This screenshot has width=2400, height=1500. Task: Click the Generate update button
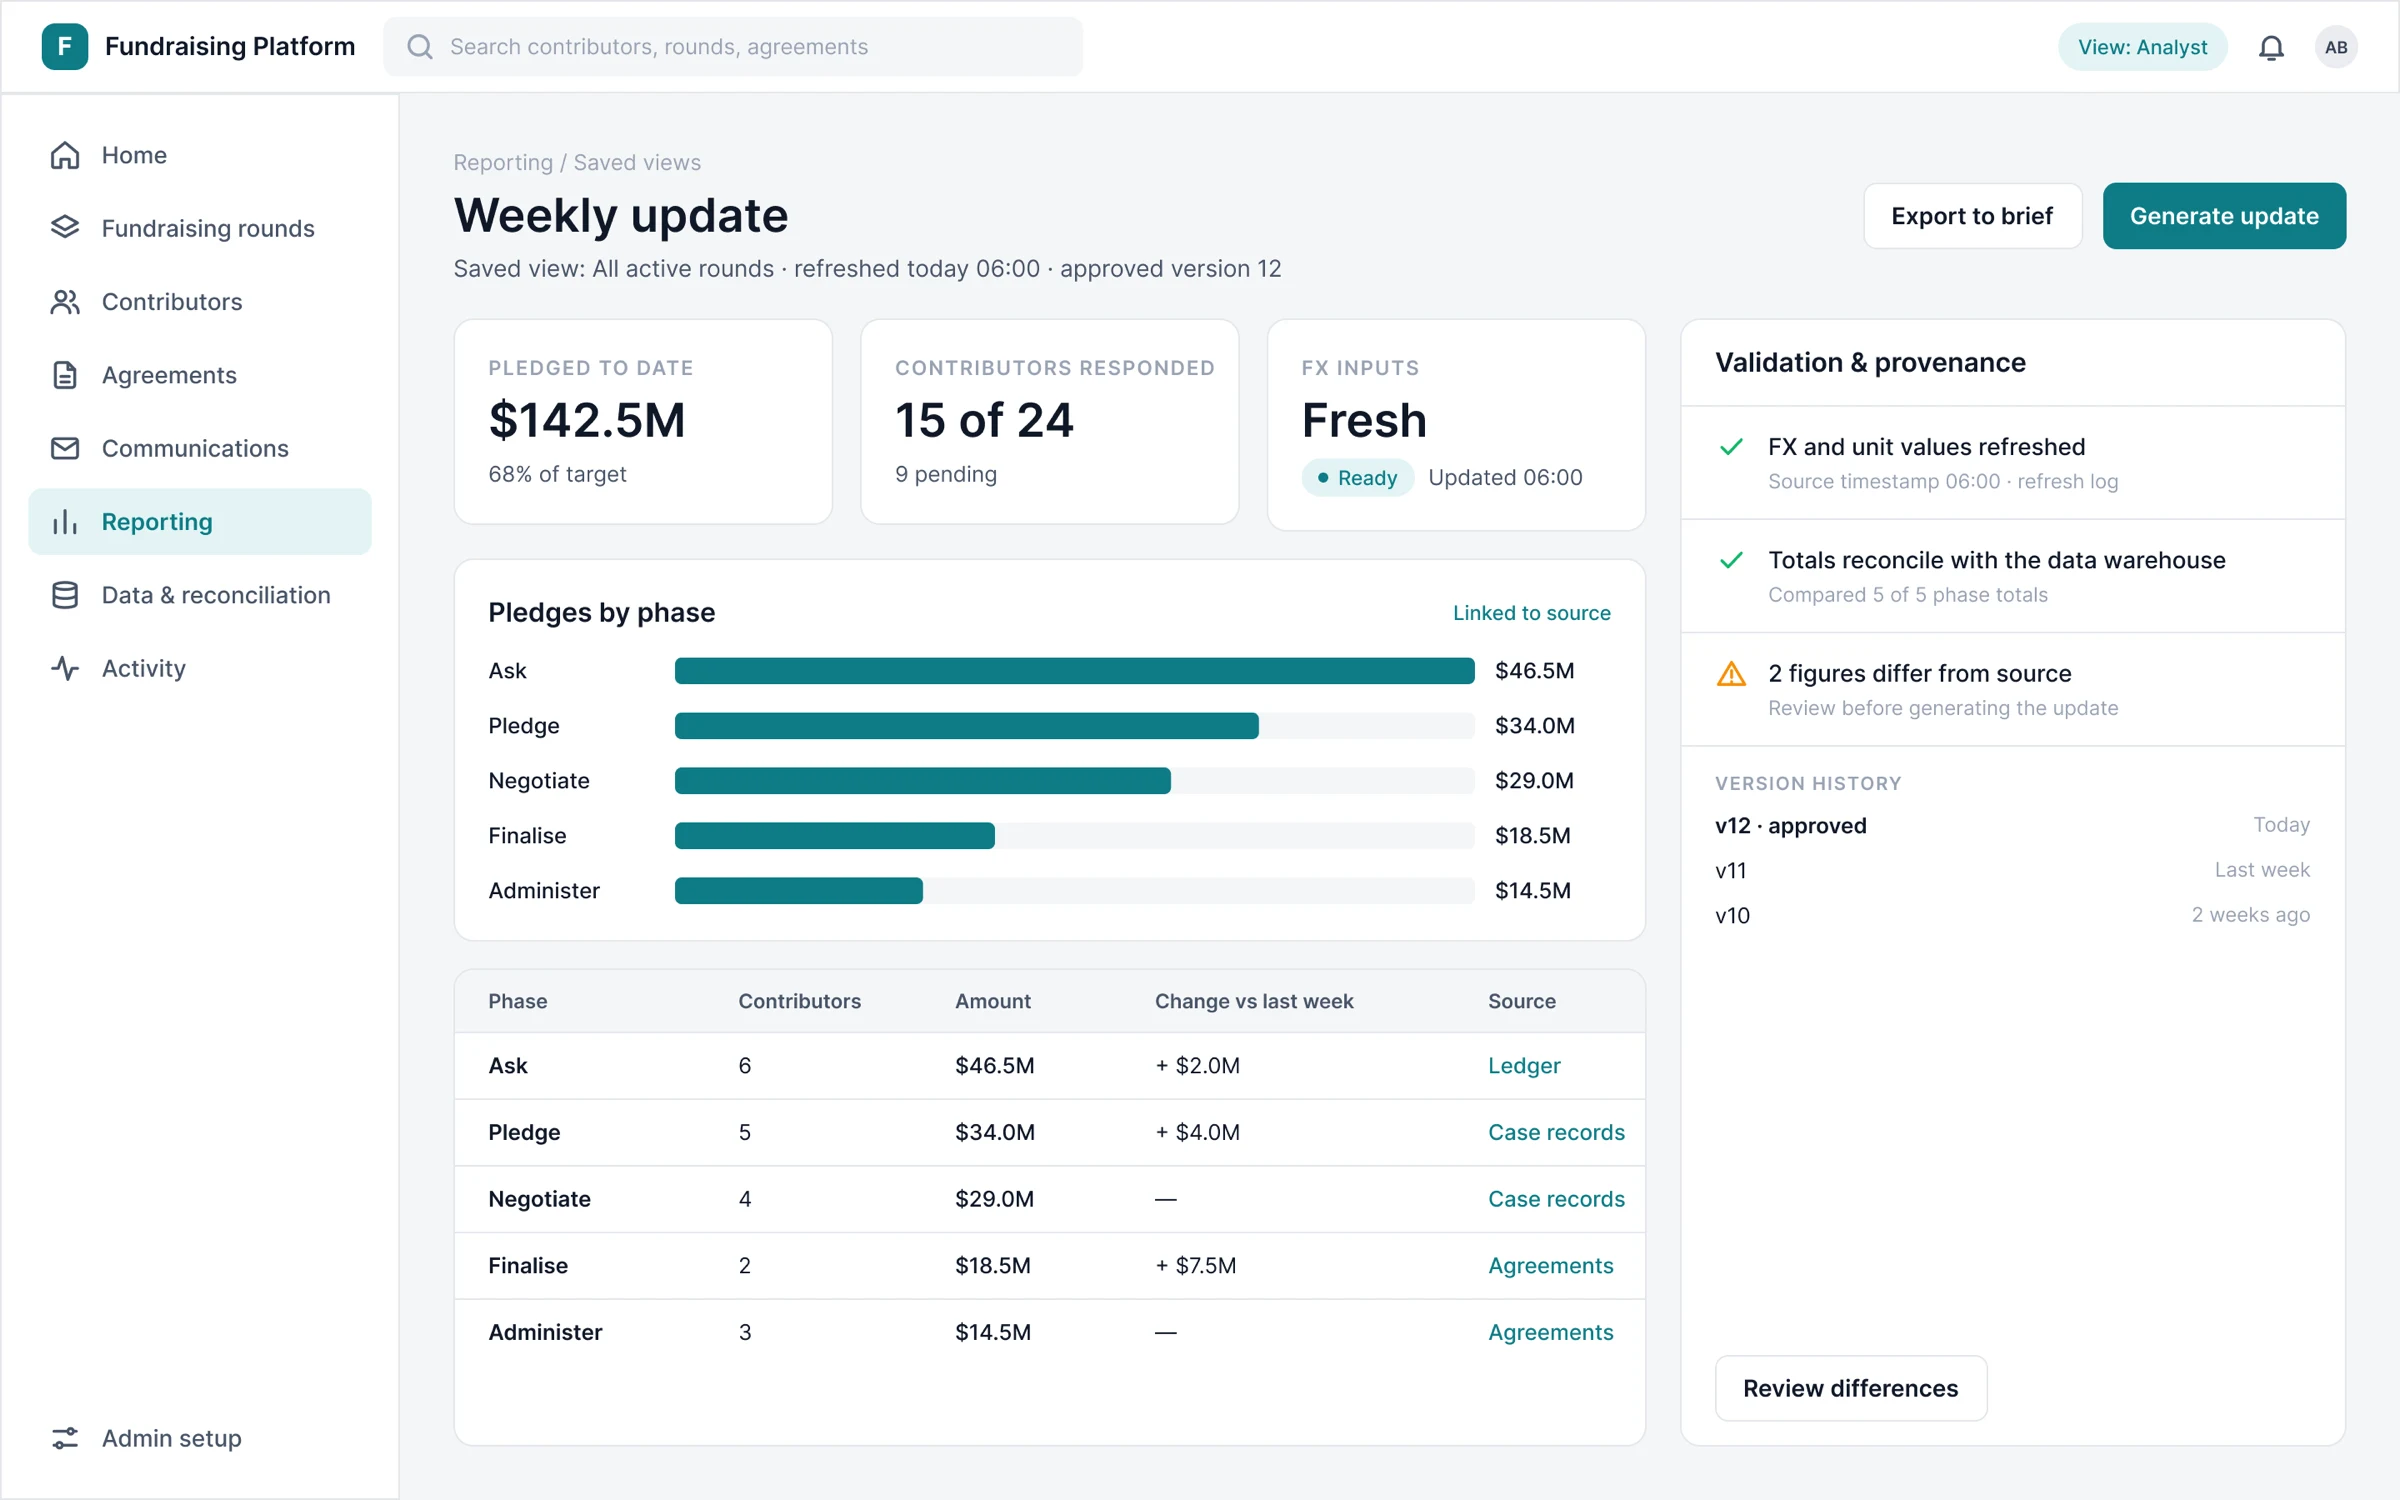[x=2224, y=216]
